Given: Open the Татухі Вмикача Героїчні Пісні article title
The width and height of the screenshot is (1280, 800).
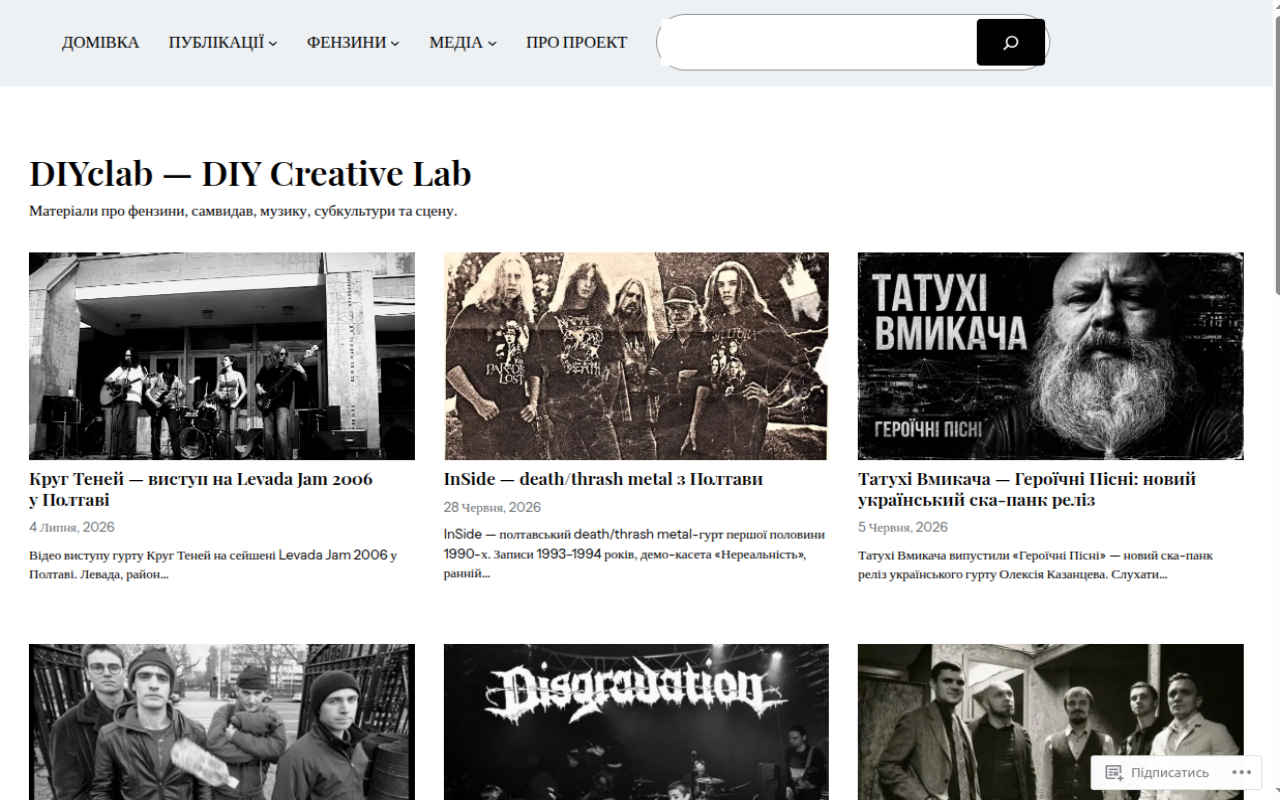Looking at the screenshot, I should point(1026,489).
